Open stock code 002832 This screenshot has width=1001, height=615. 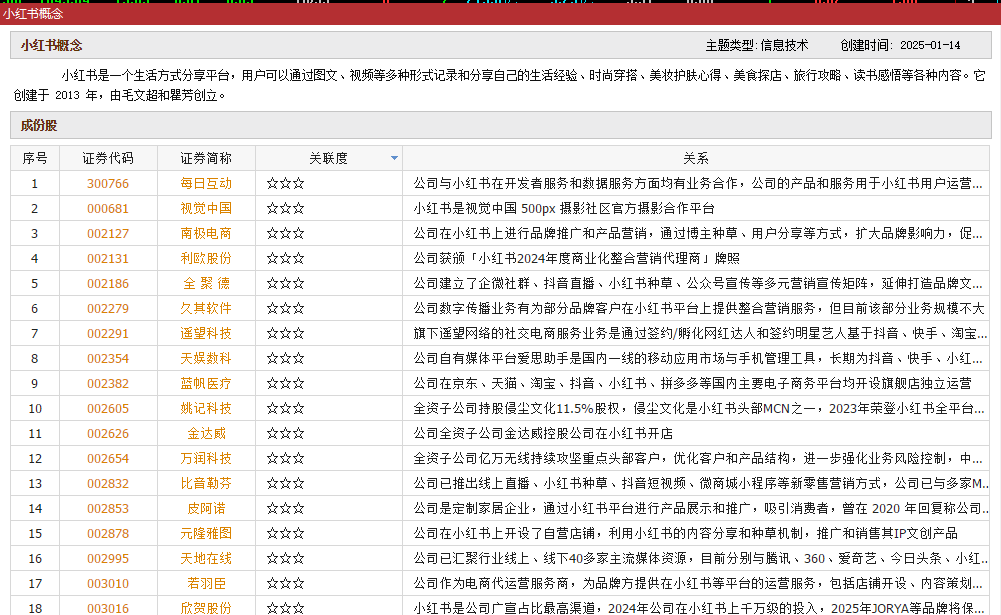(x=108, y=484)
